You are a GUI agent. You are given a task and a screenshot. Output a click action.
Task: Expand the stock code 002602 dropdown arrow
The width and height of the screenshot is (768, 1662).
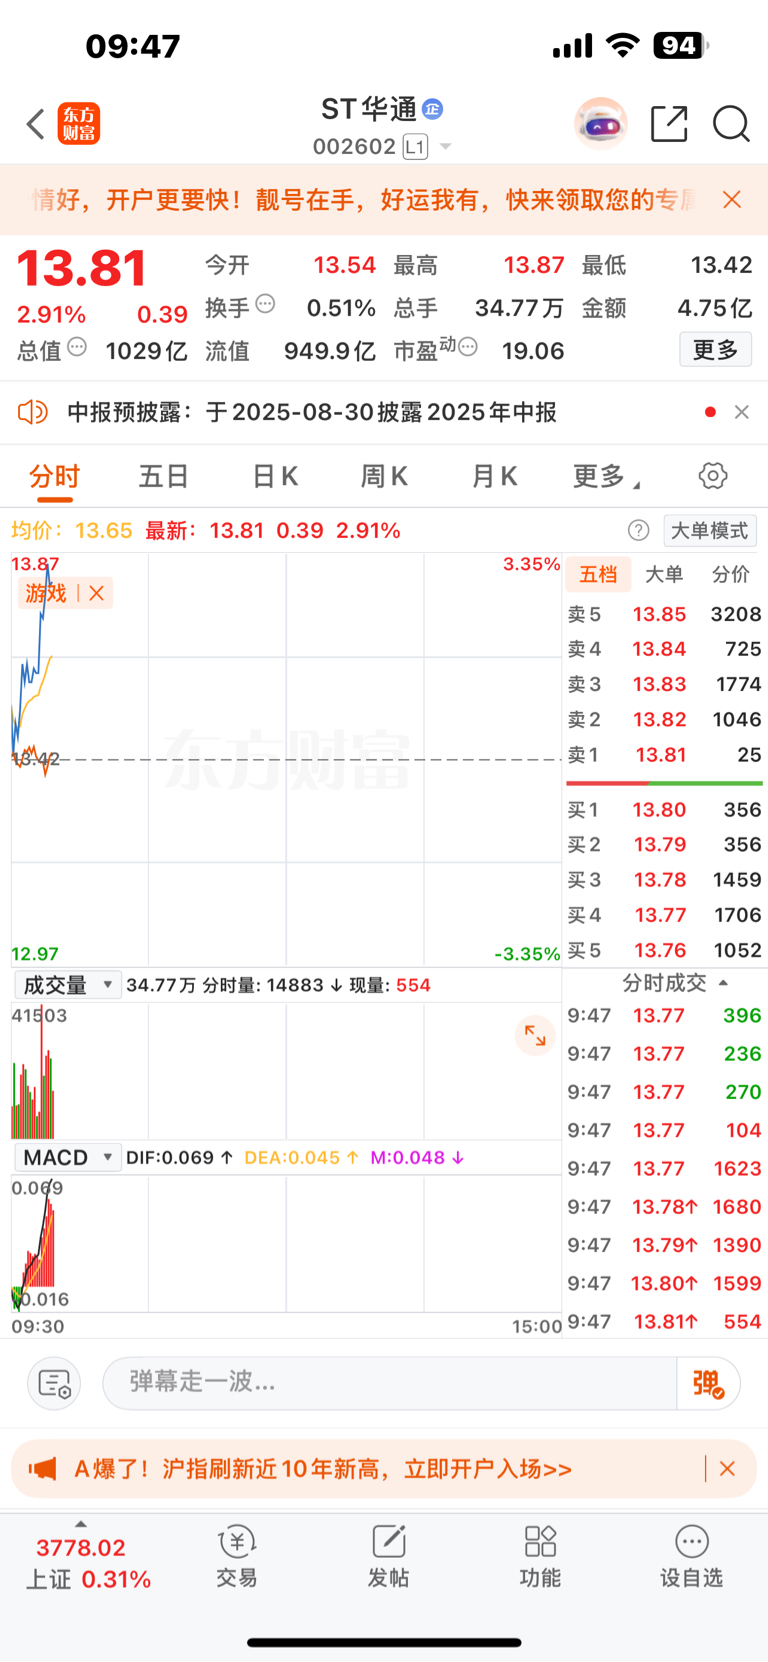click(446, 147)
